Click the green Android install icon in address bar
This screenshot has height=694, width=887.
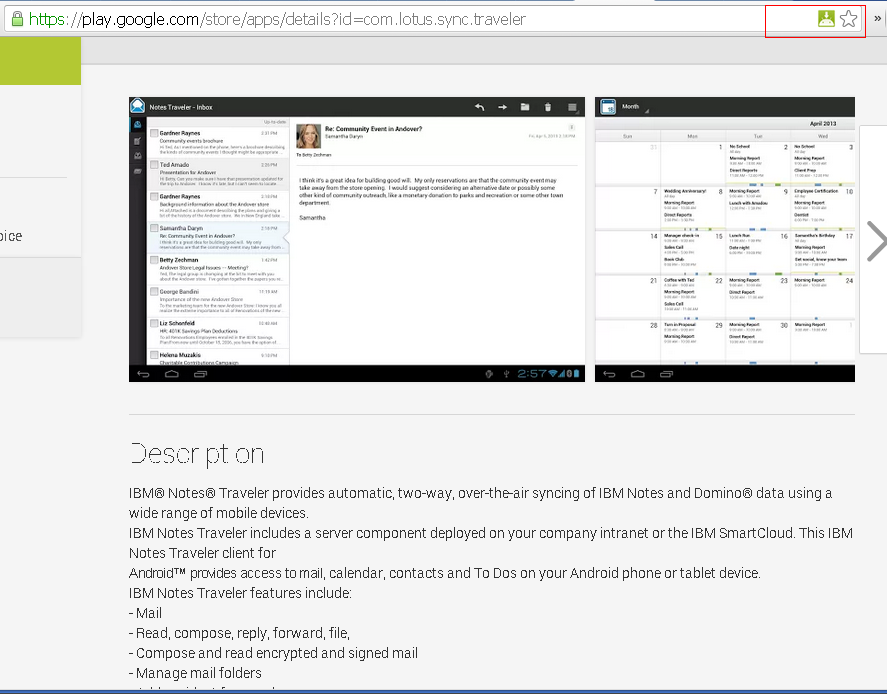[x=826, y=19]
